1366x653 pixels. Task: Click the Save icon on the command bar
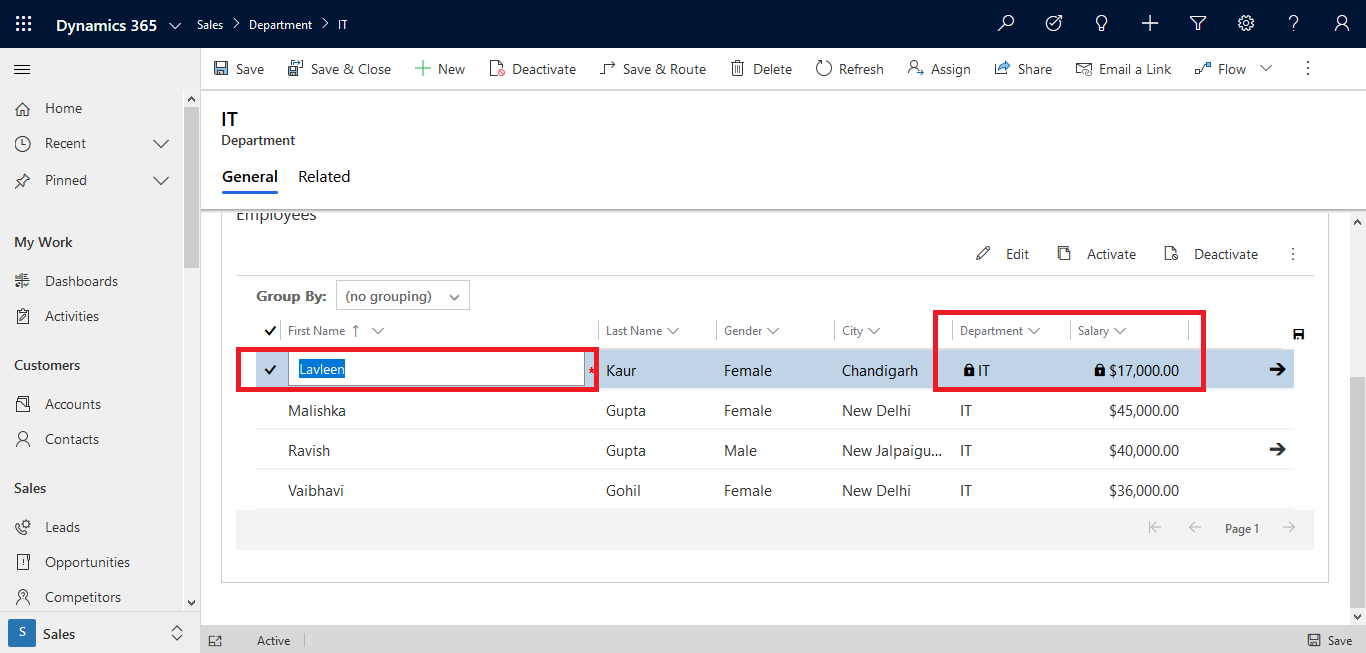click(x=222, y=68)
